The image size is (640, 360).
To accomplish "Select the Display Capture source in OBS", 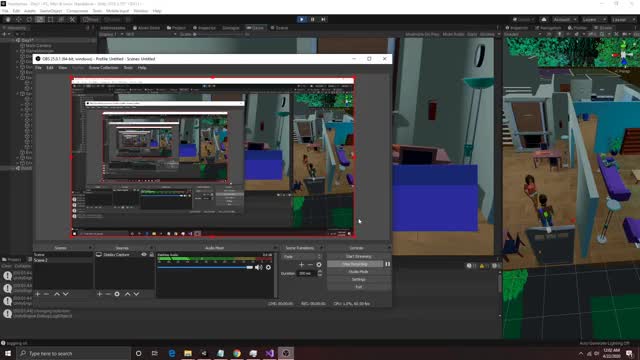I will (117, 255).
